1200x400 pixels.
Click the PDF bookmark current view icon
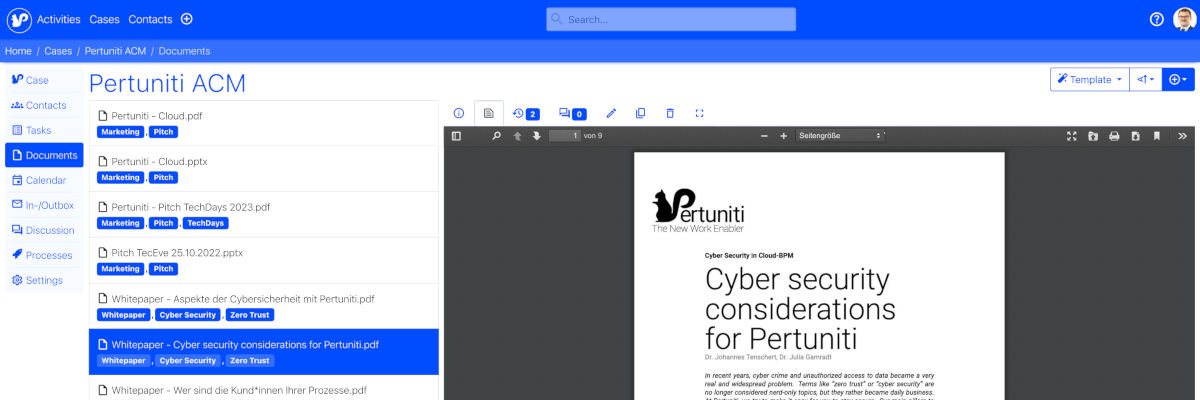click(1156, 136)
